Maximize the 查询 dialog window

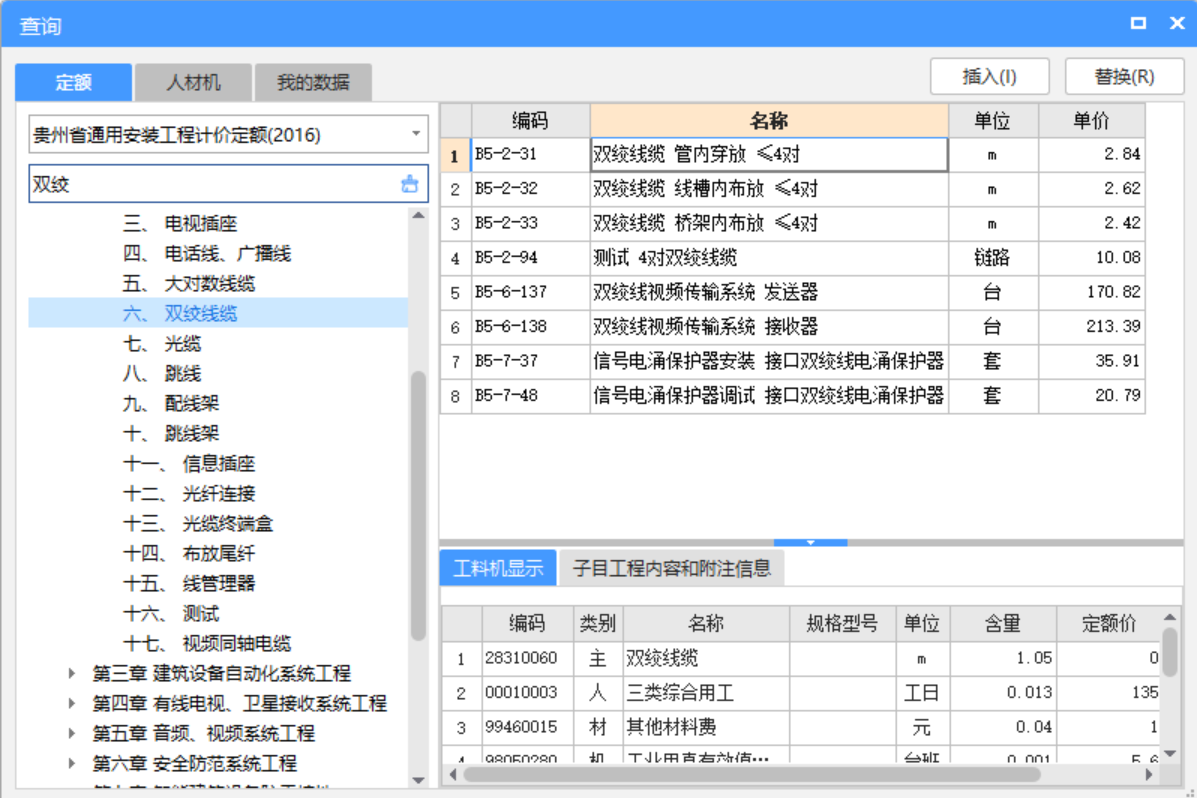coord(1138,24)
